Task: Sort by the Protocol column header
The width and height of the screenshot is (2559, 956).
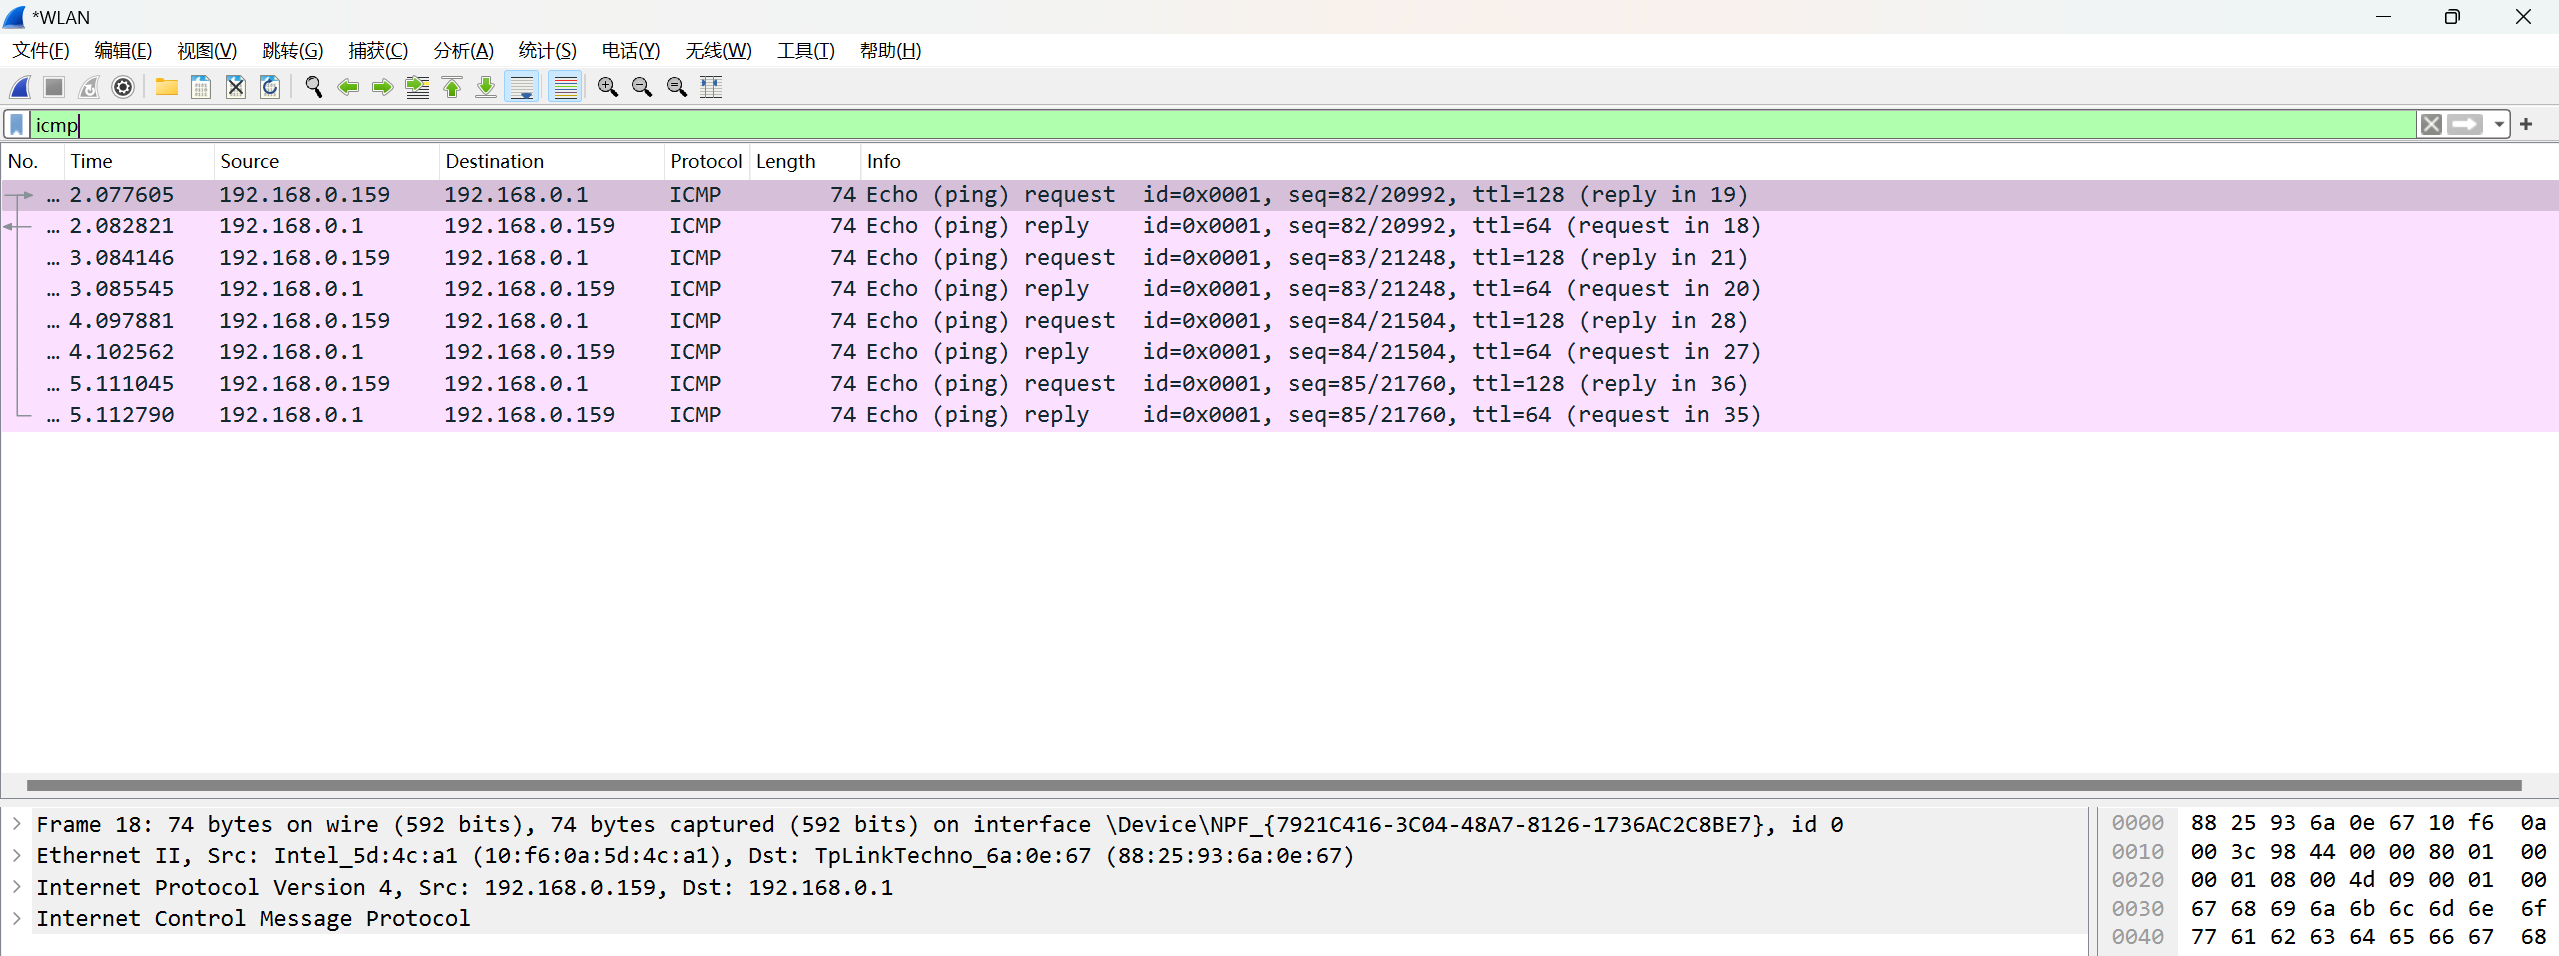Action: [706, 161]
